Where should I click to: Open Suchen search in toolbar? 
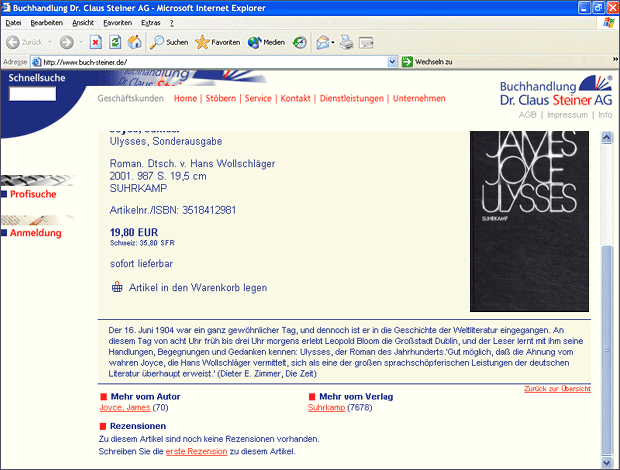click(169, 42)
